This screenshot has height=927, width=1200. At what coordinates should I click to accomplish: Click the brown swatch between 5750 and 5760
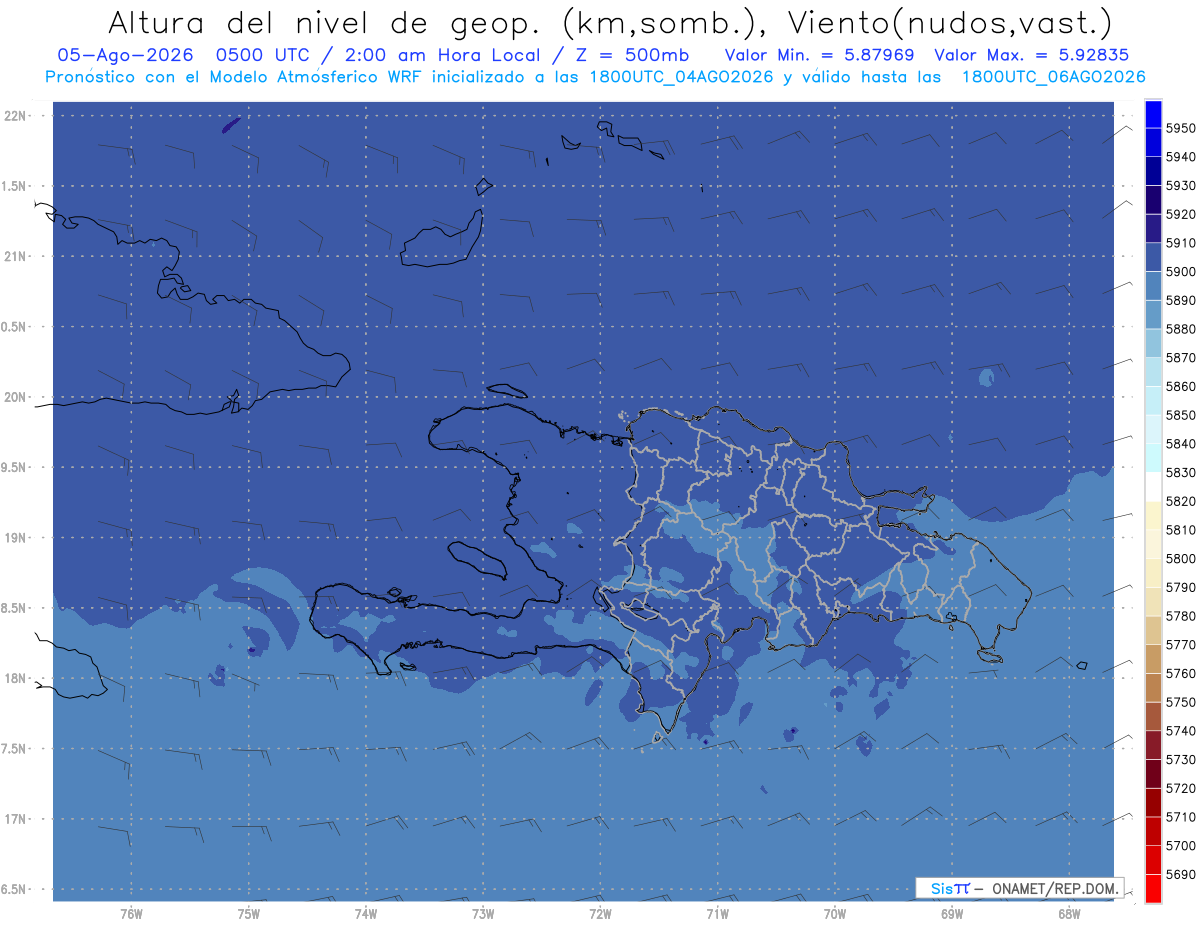[1153, 687]
